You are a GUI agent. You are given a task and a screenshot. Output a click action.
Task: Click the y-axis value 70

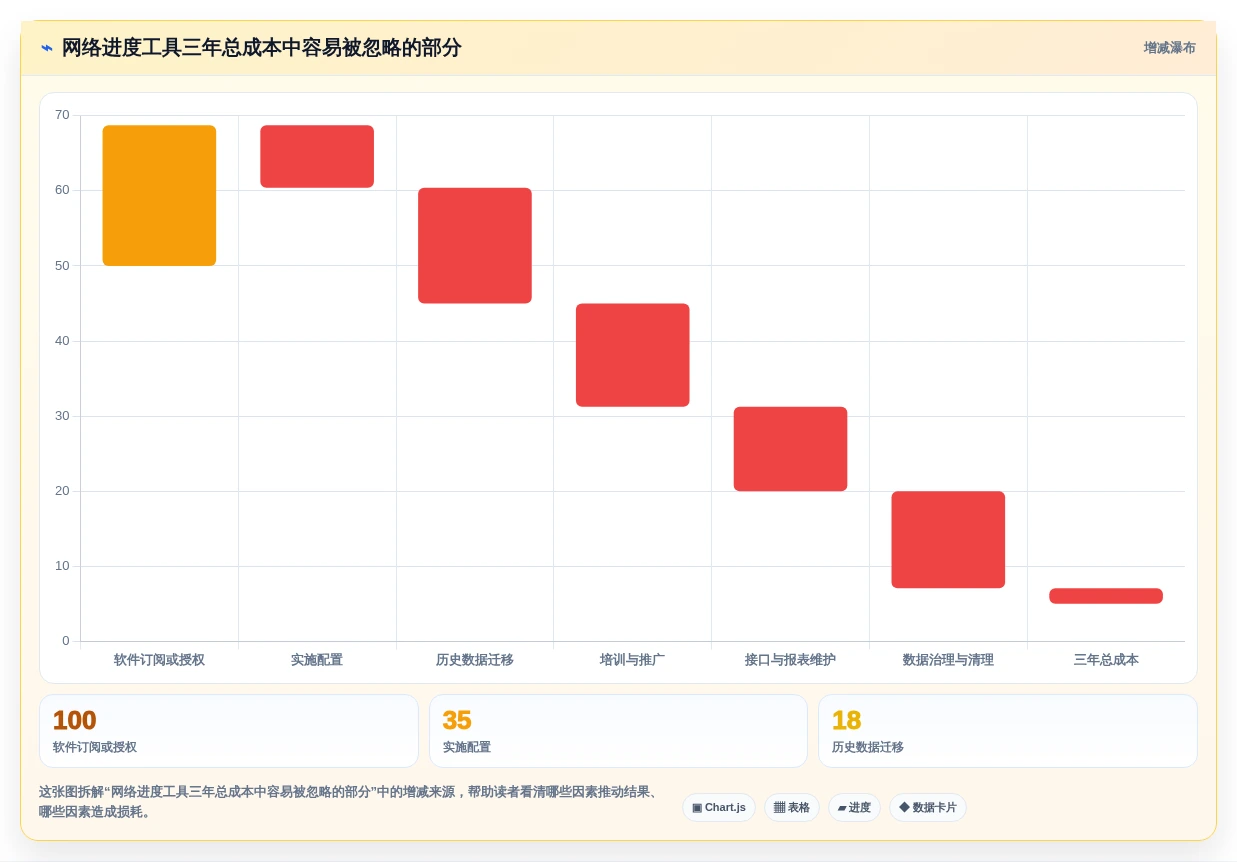(62, 115)
